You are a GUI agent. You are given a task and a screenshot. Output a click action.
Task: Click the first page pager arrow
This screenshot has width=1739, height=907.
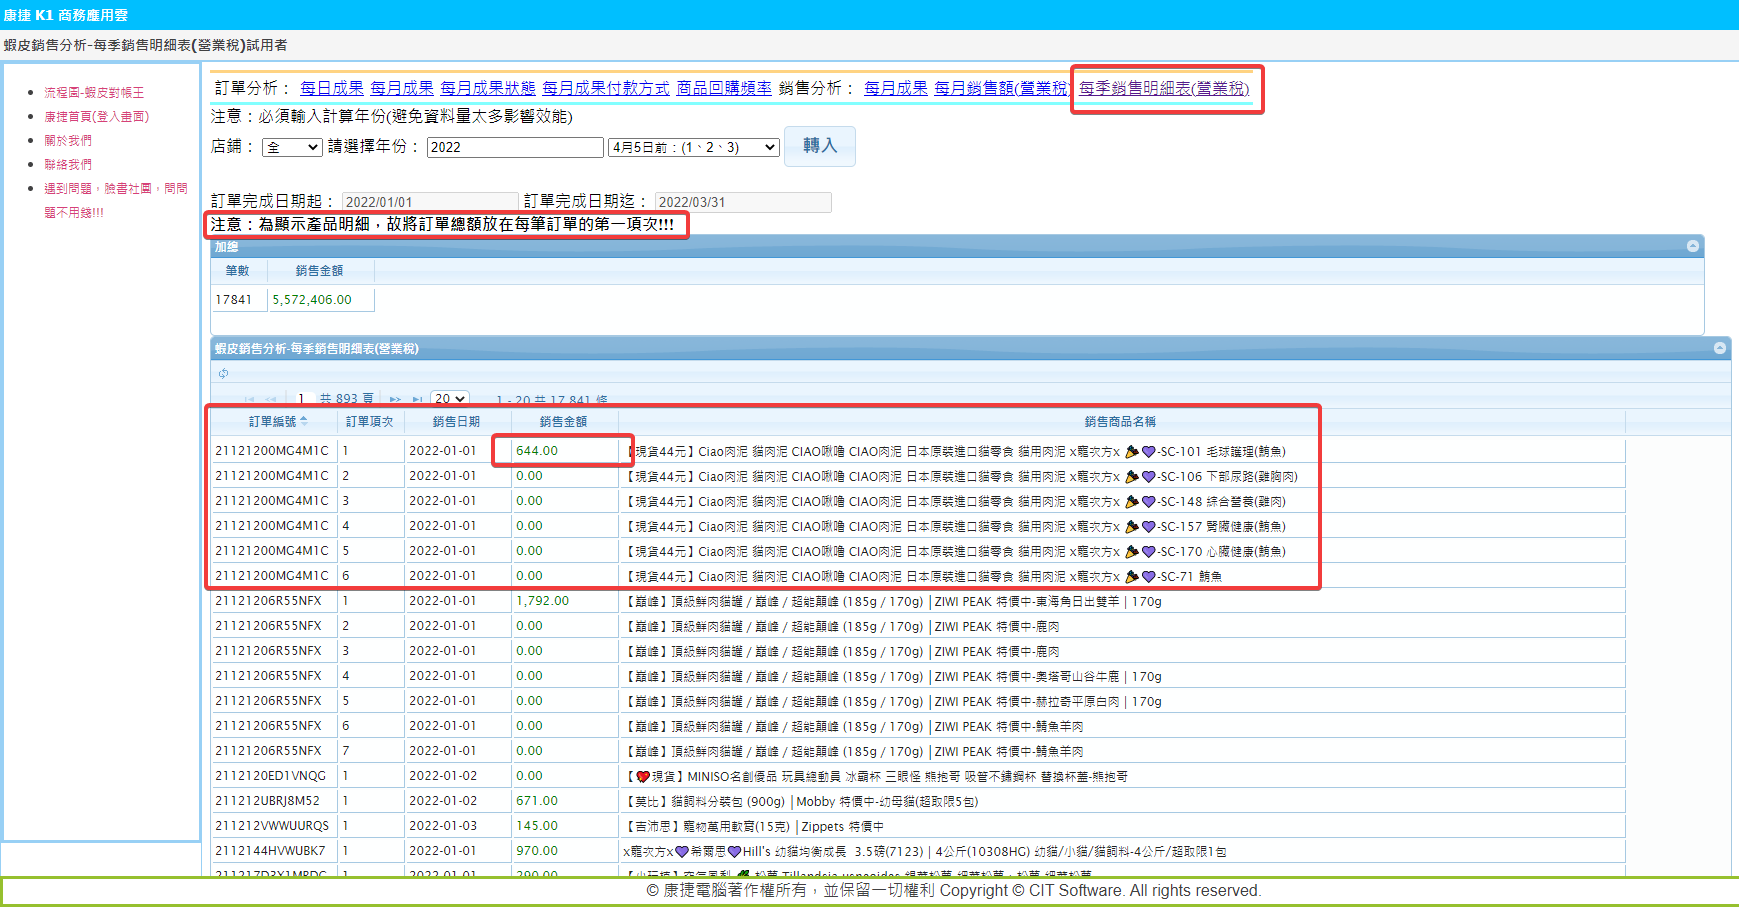(x=249, y=399)
